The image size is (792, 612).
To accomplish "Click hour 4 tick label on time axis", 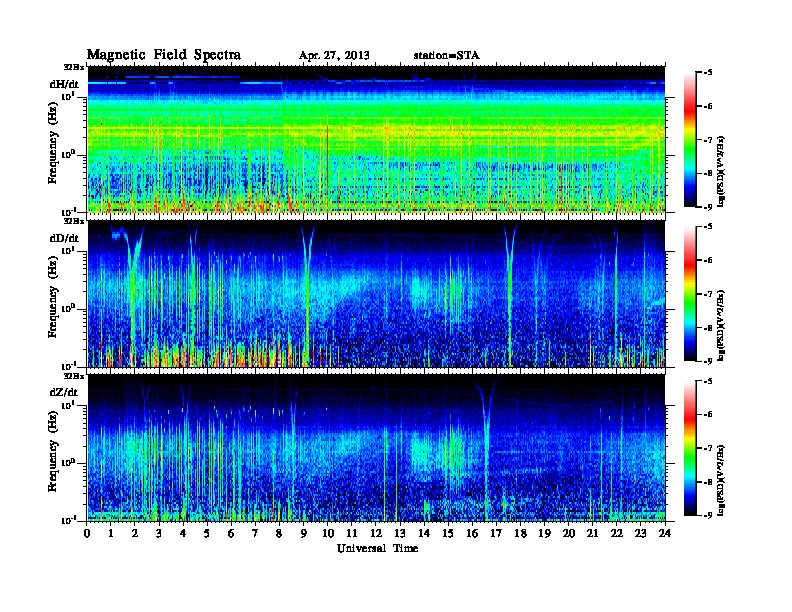I will pos(183,533).
